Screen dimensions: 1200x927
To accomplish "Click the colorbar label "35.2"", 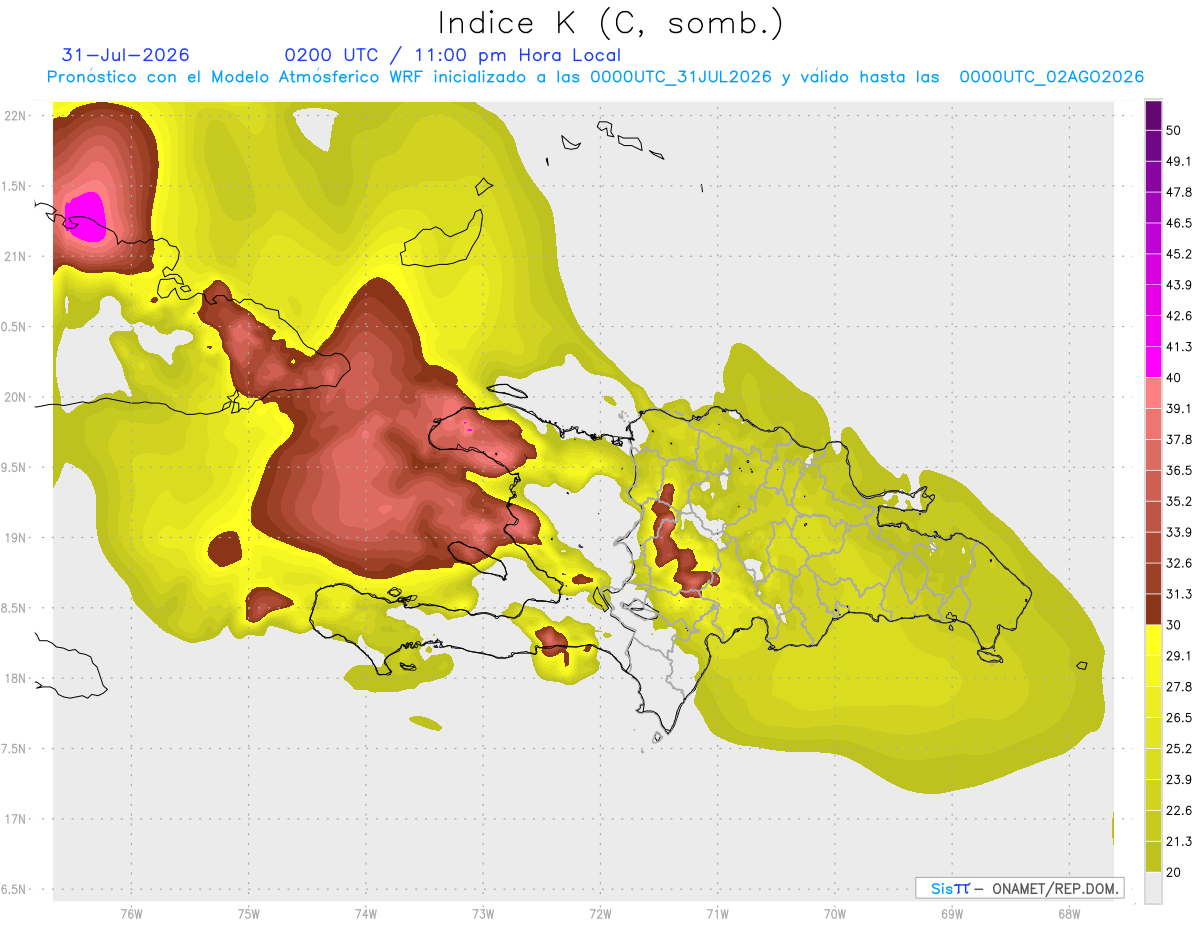I will pos(1179,501).
